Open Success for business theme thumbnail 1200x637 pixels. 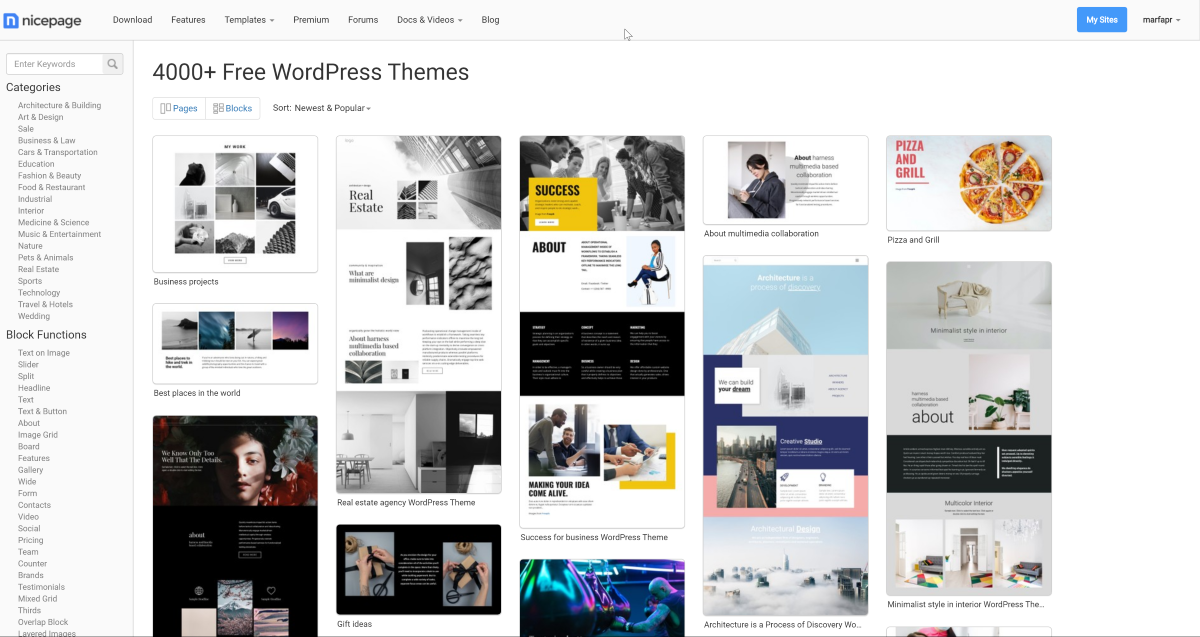click(x=602, y=332)
